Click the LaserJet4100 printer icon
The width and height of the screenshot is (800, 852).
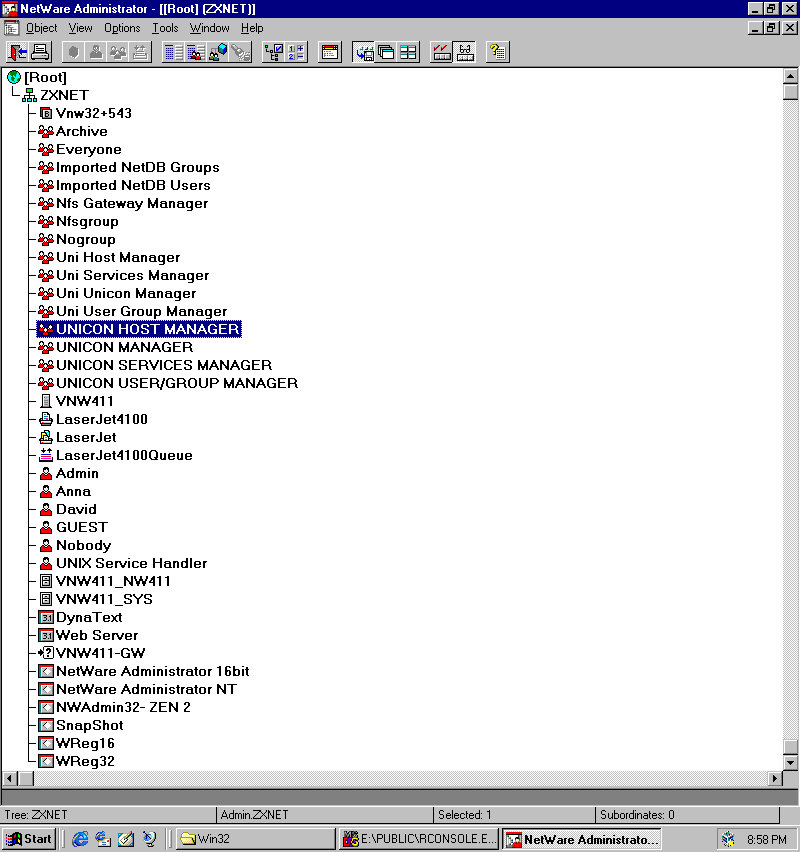click(x=46, y=419)
